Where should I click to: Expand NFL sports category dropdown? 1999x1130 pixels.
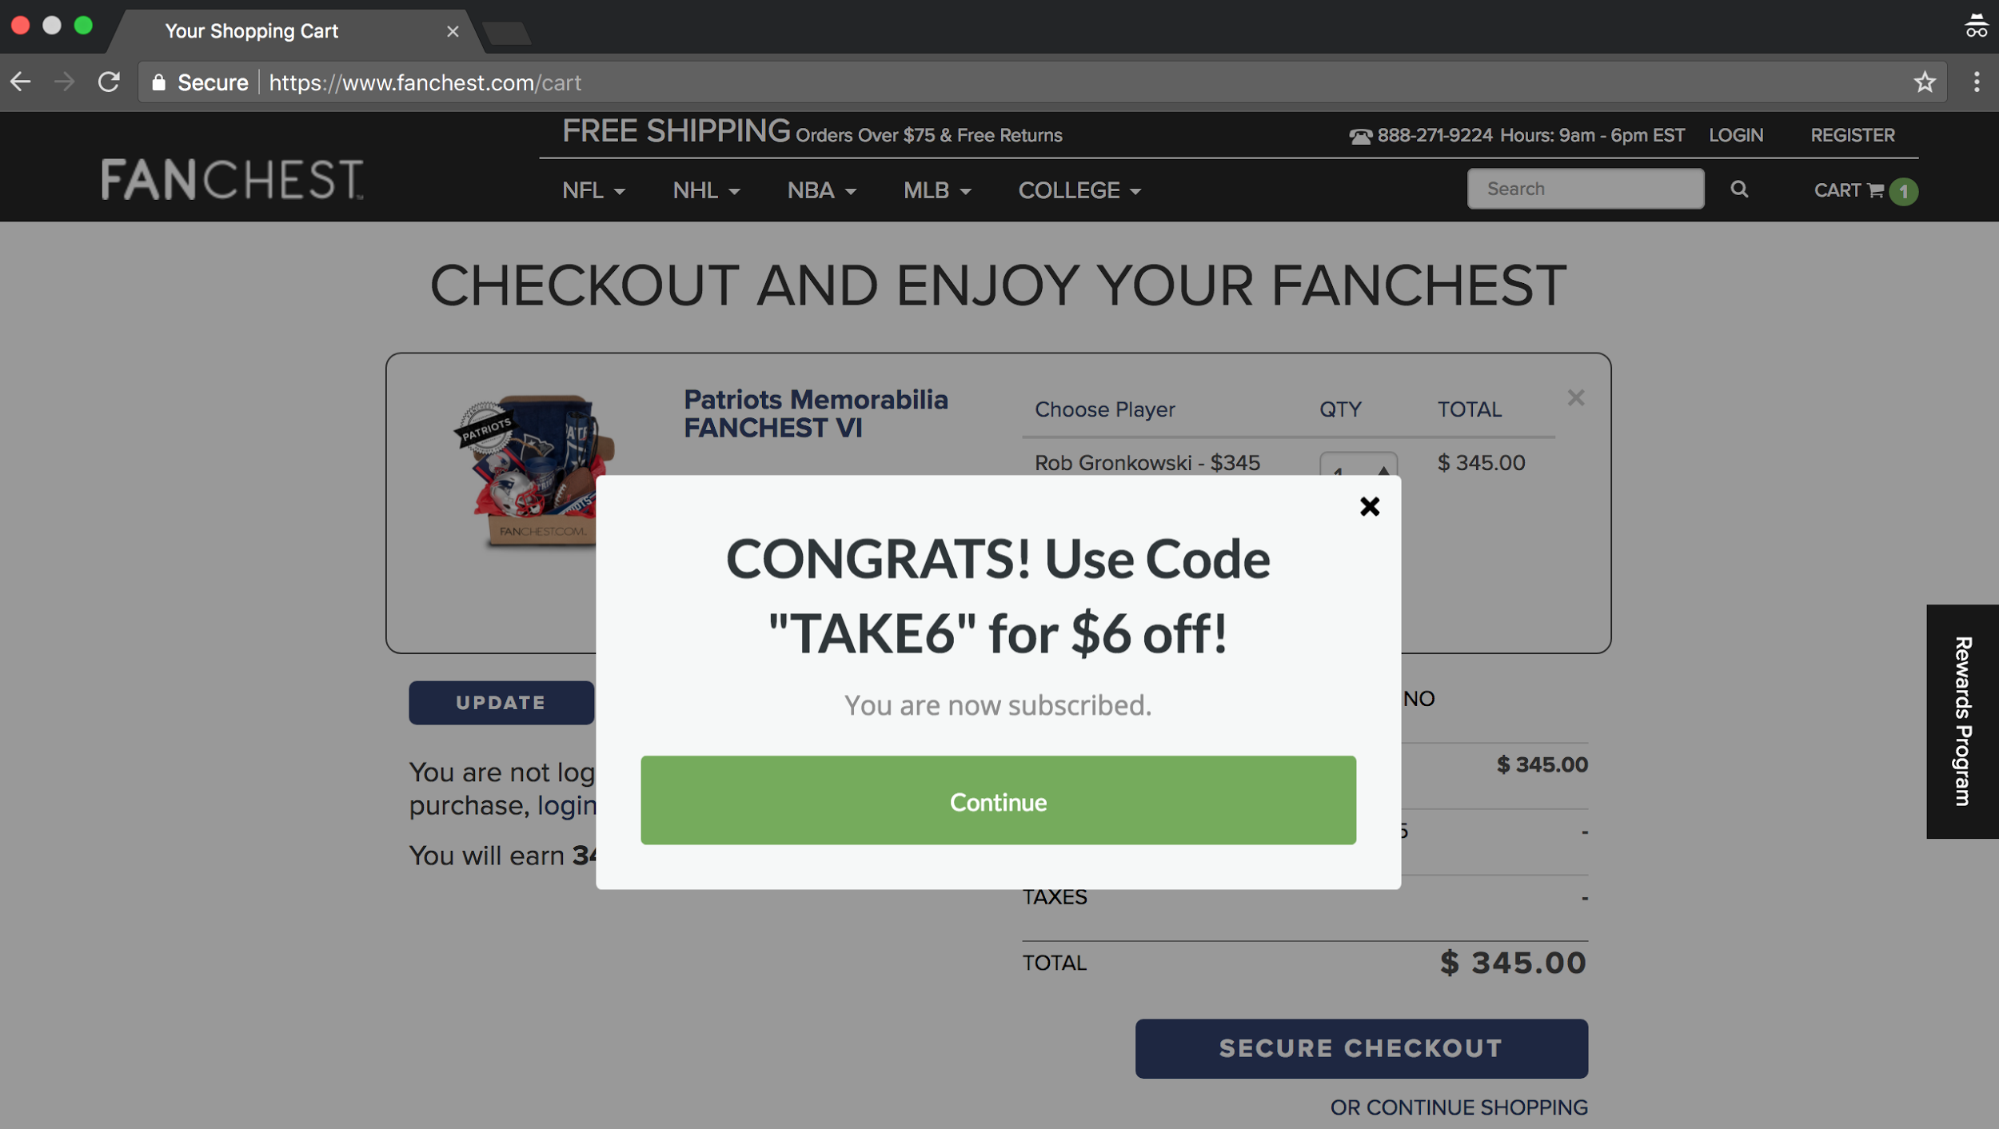coord(594,189)
